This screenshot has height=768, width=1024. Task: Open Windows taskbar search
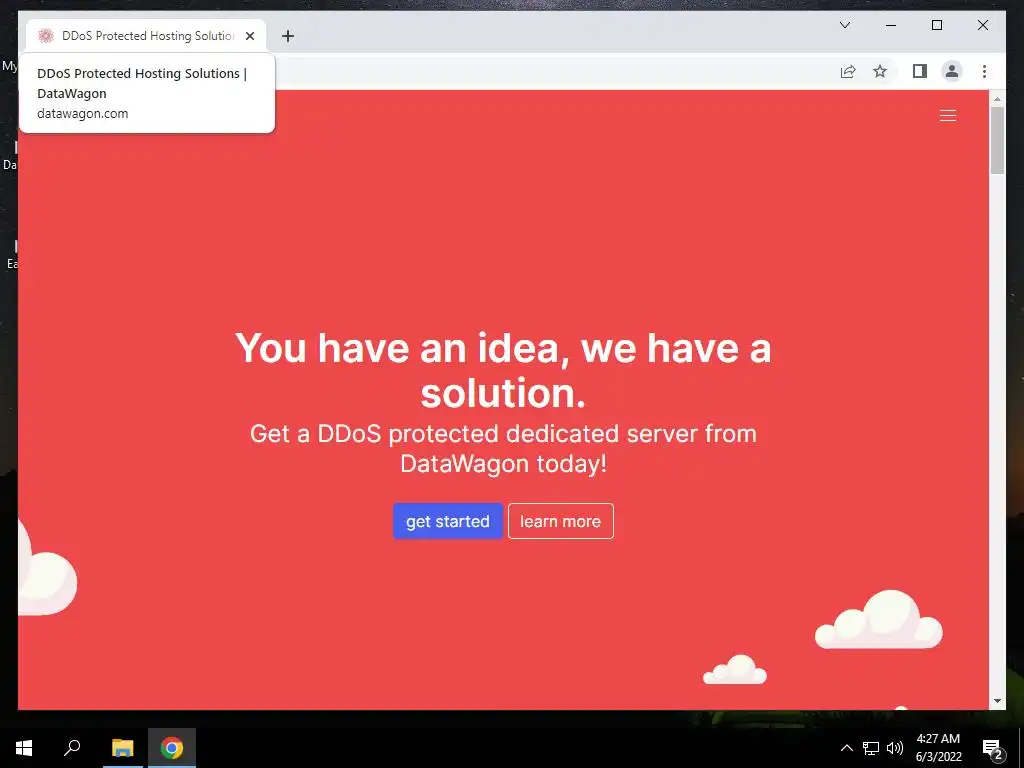(72, 748)
